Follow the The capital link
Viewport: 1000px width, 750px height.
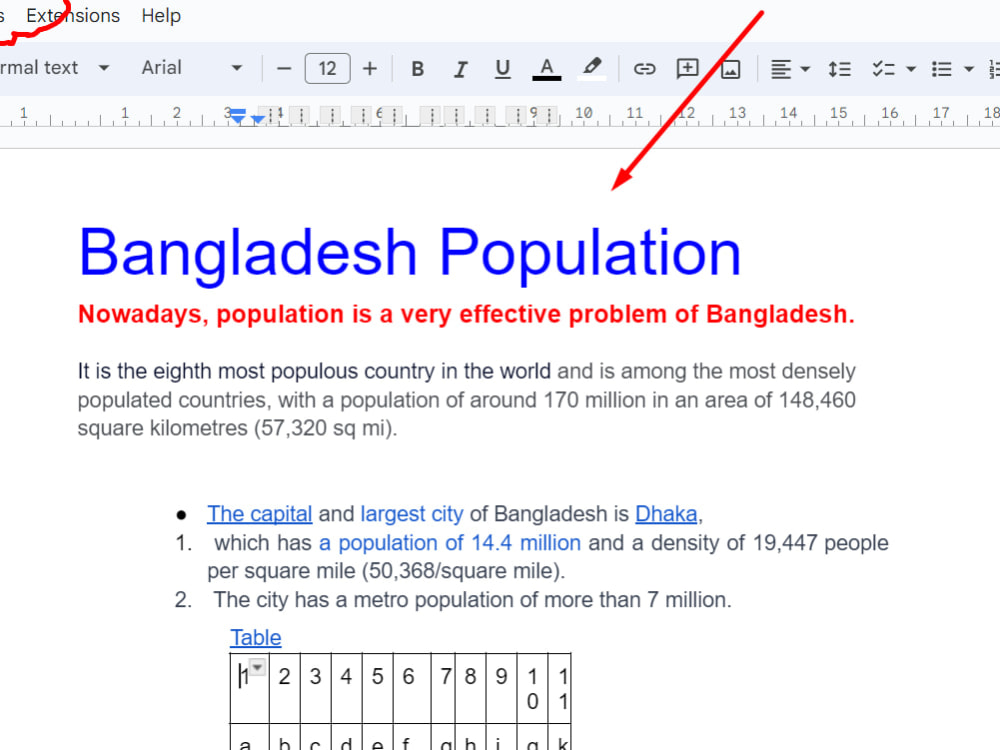(260, 514)
